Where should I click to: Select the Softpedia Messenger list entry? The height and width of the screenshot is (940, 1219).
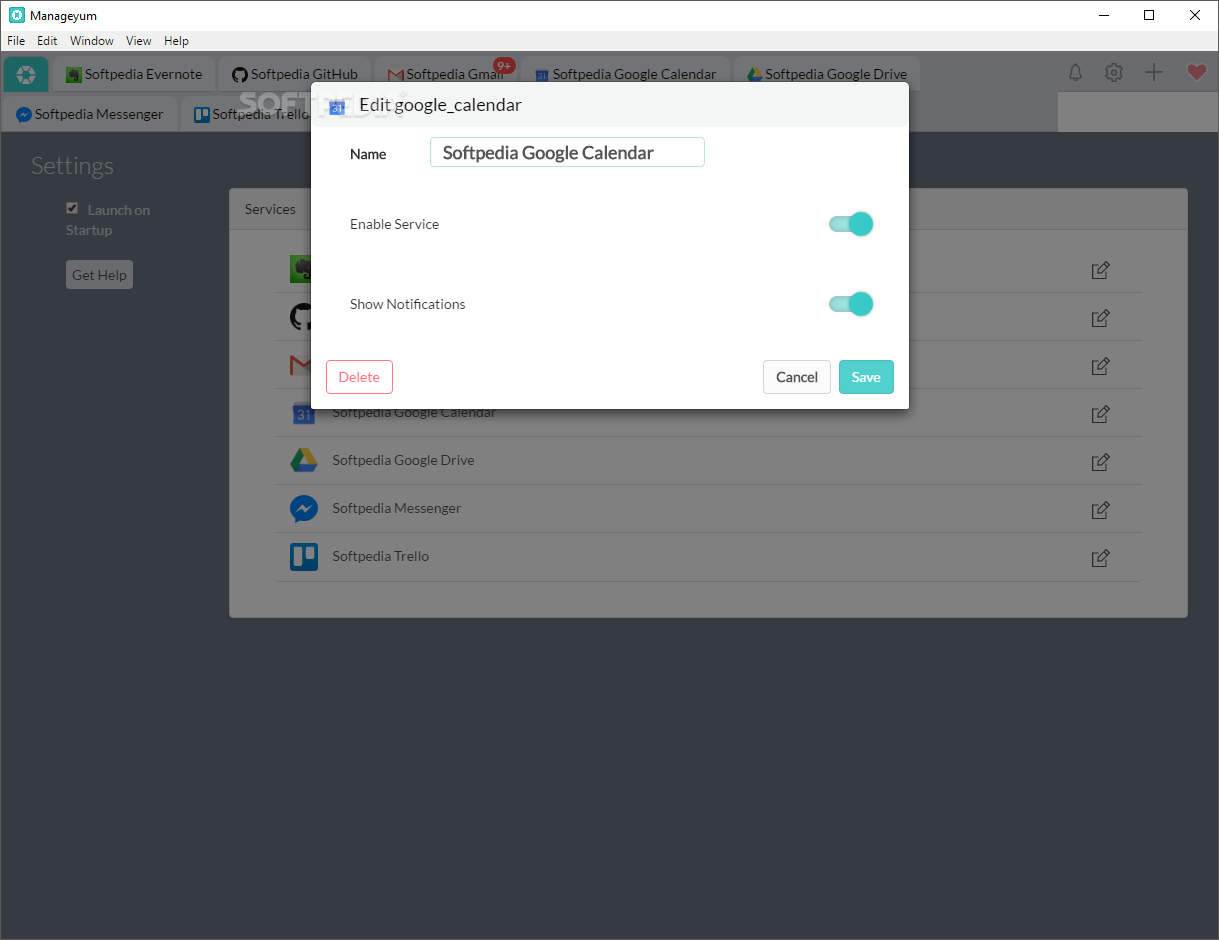click(708, 508)
